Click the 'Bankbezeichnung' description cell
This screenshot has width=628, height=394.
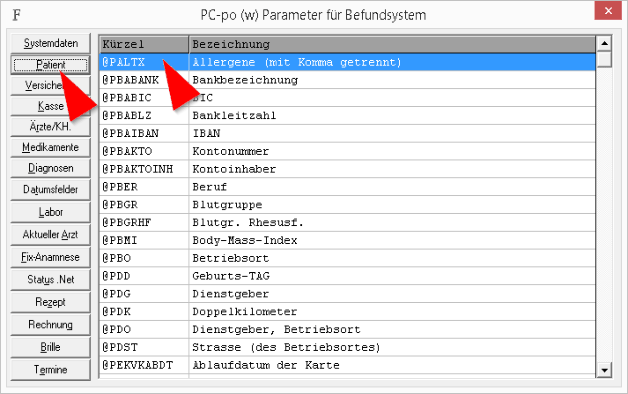pyautogui.click(x=392, y=80)
